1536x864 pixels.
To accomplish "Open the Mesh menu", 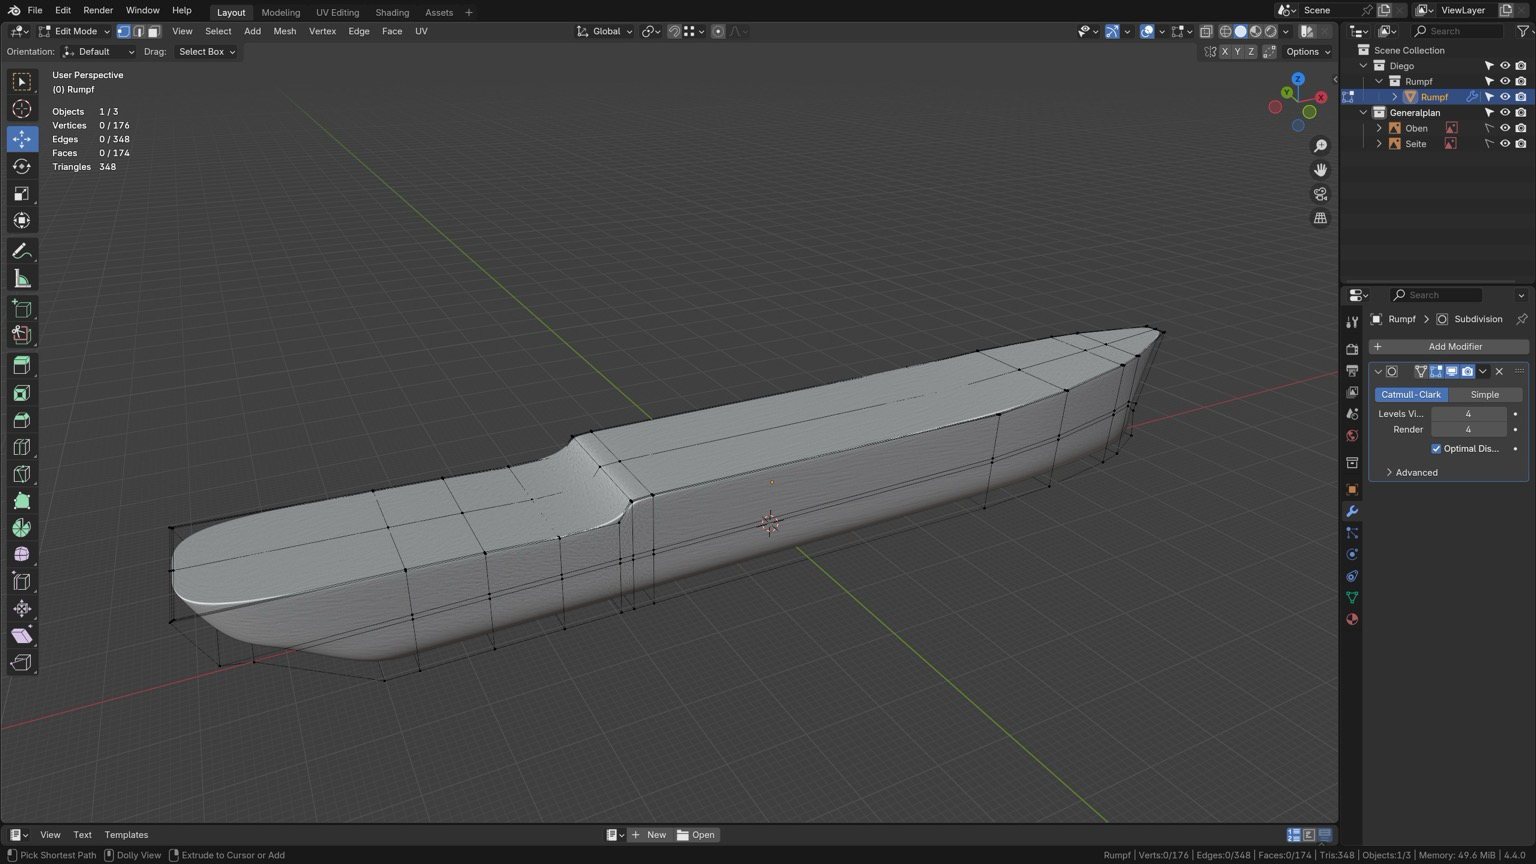I will pyautogui.click(x=284, y=31).
